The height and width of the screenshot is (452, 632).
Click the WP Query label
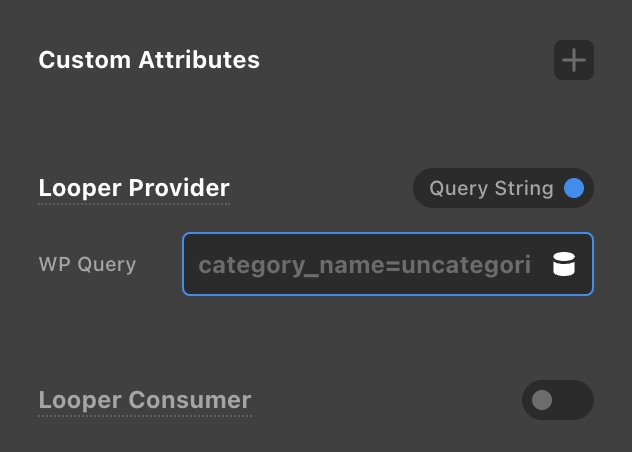click(x=87, y=265)
